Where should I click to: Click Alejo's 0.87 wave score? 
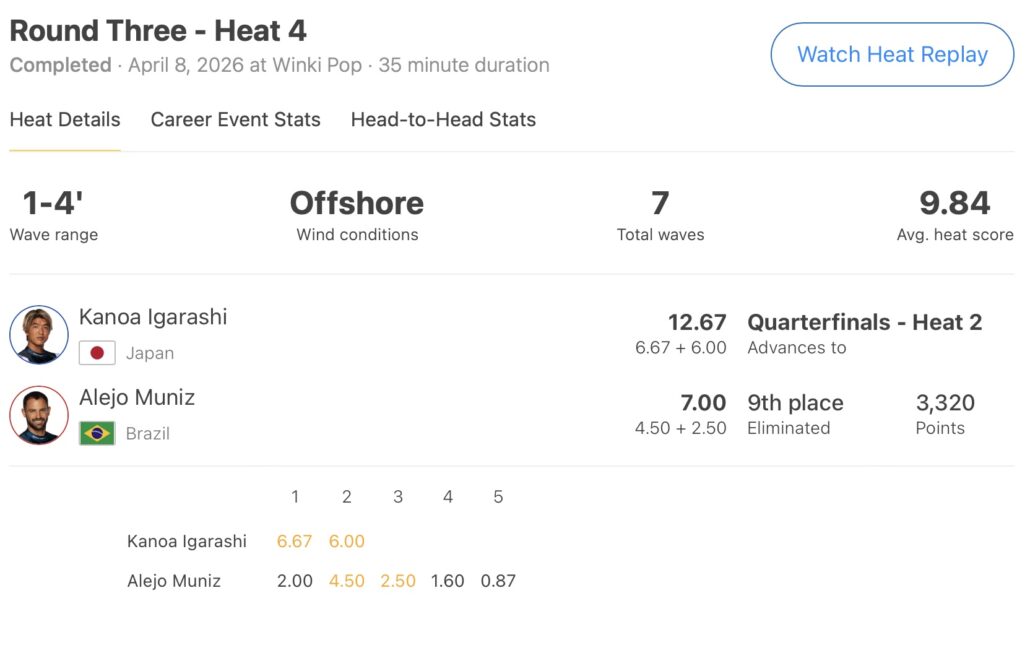(x=498, y=581)
